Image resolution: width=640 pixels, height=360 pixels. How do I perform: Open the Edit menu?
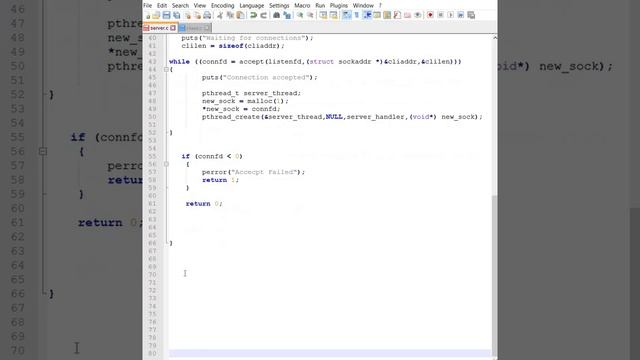[x=162, y=5]
